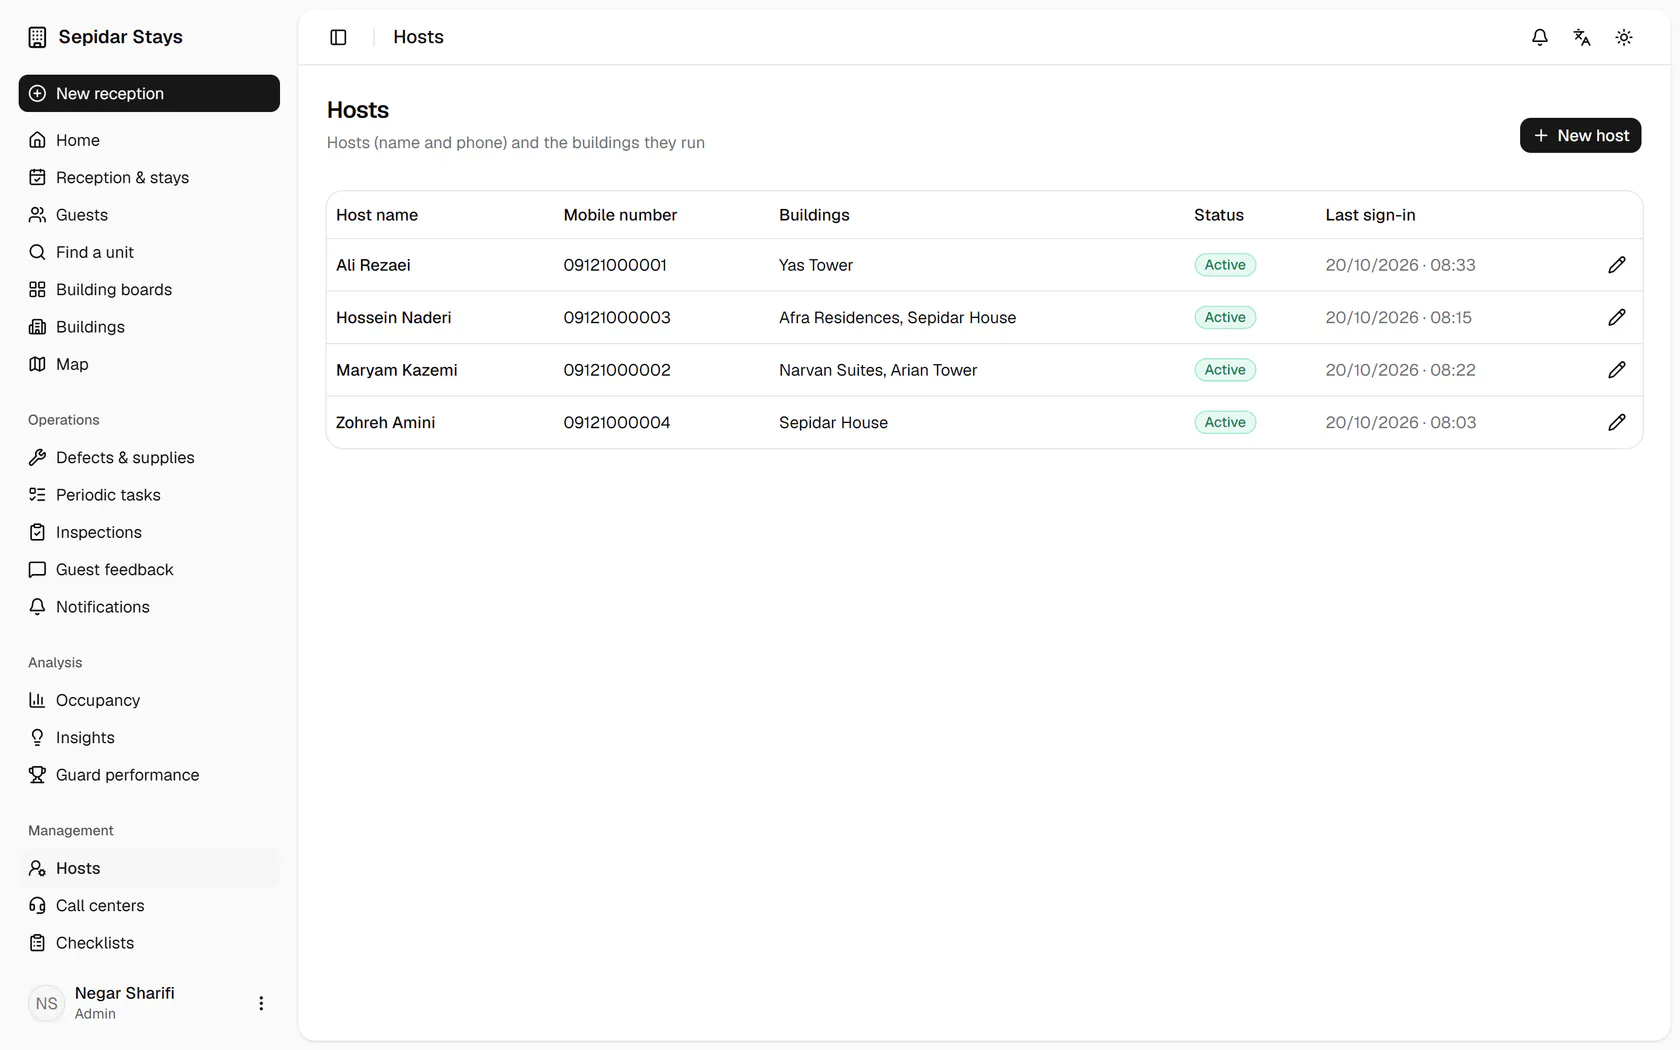
Task: Click Narvan Suites, Arian Tower cell
Action: [x=878, y=370]
